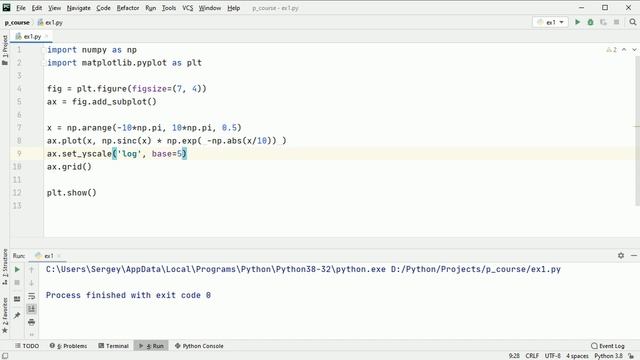Open the Edit menu
Screen dimensions: 640x360
(x=37, y=8)
